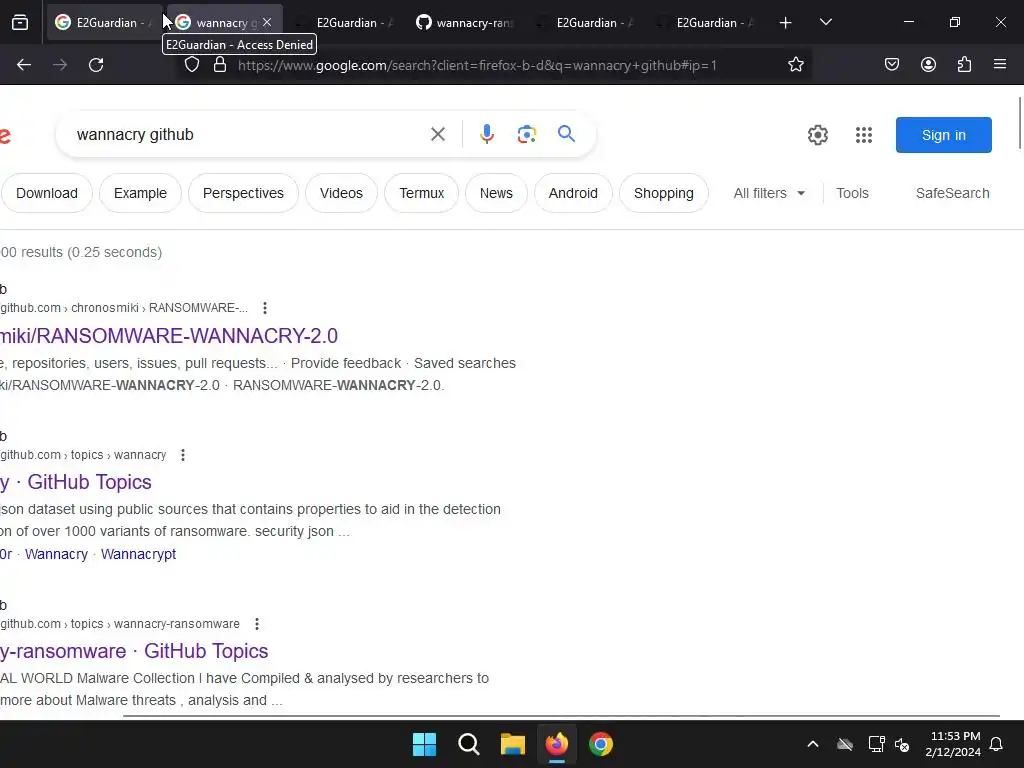Show Videos results
1024x768 pixels.
(342, 193)
